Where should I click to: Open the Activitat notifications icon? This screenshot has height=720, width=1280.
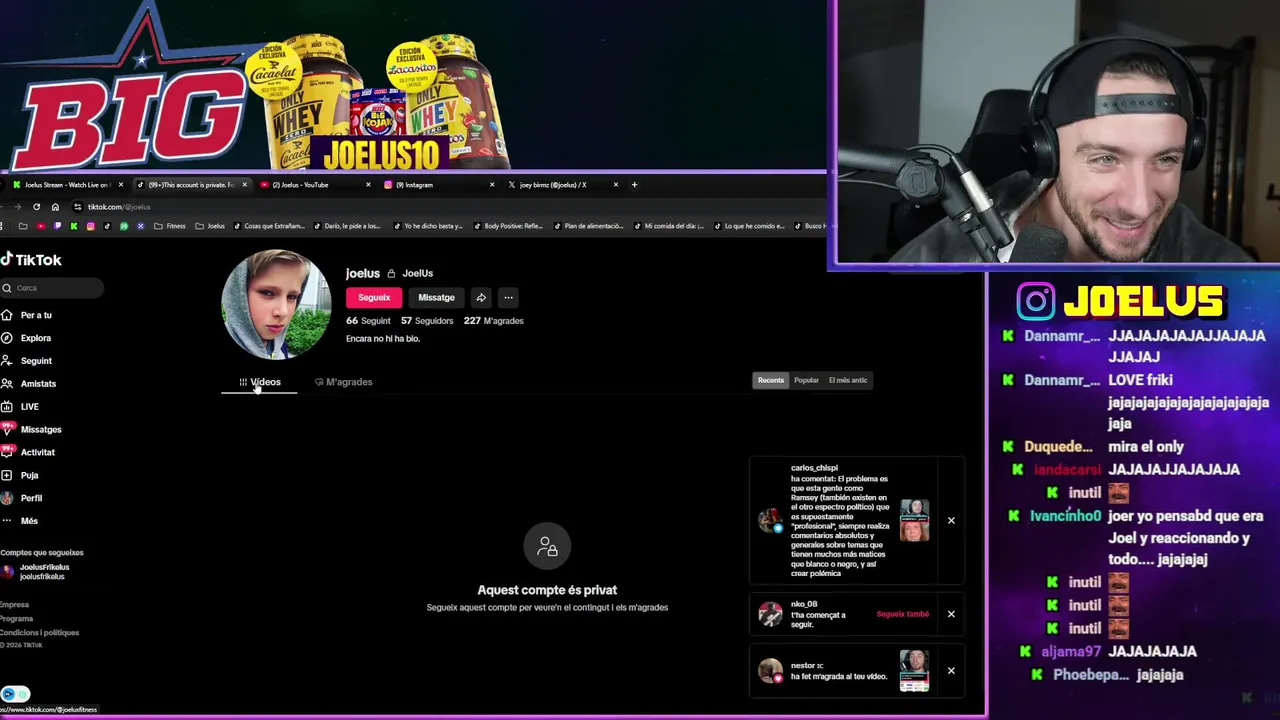(7, 452)
